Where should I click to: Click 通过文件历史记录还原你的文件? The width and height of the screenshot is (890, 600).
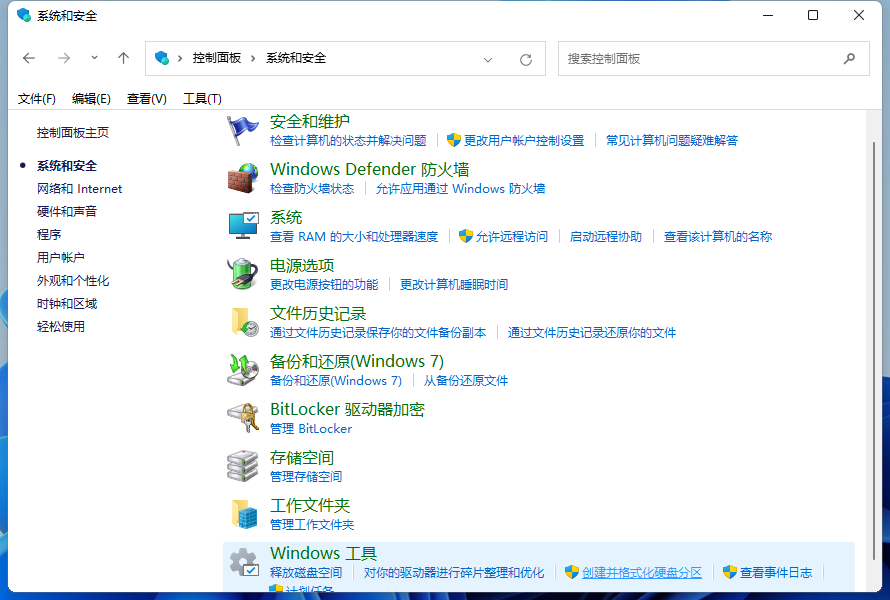pyautogui.click(x=592, y=333)
